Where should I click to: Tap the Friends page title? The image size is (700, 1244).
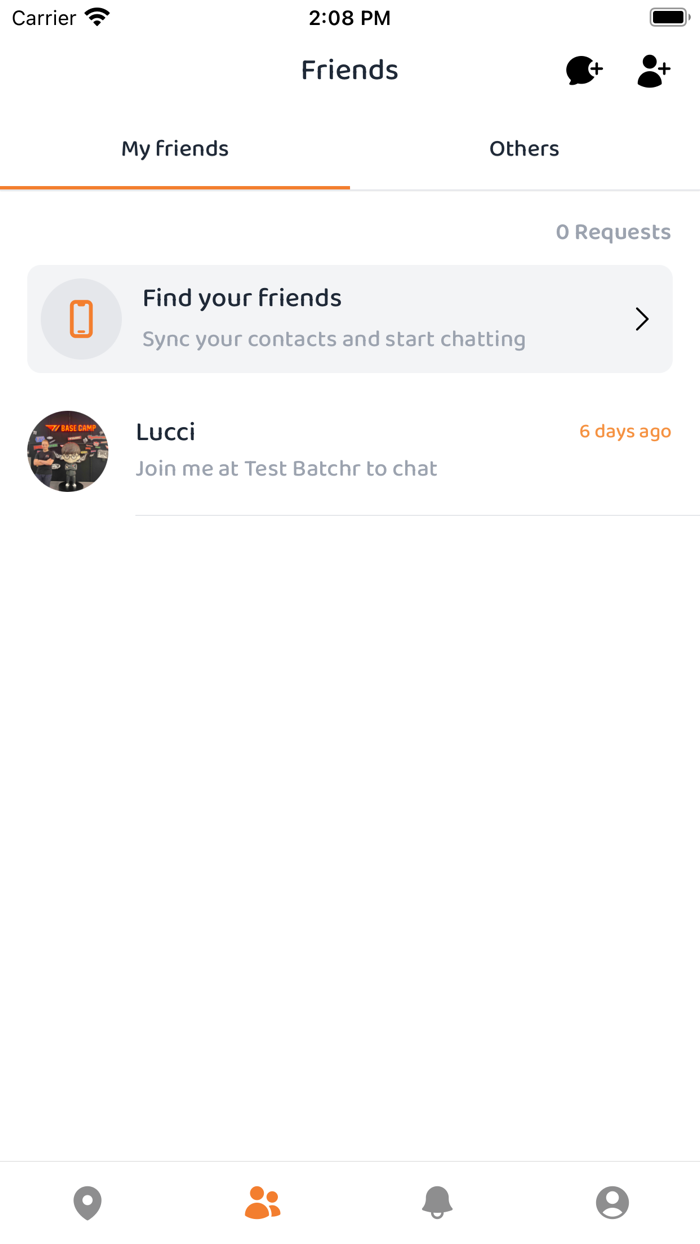(349, 70)
